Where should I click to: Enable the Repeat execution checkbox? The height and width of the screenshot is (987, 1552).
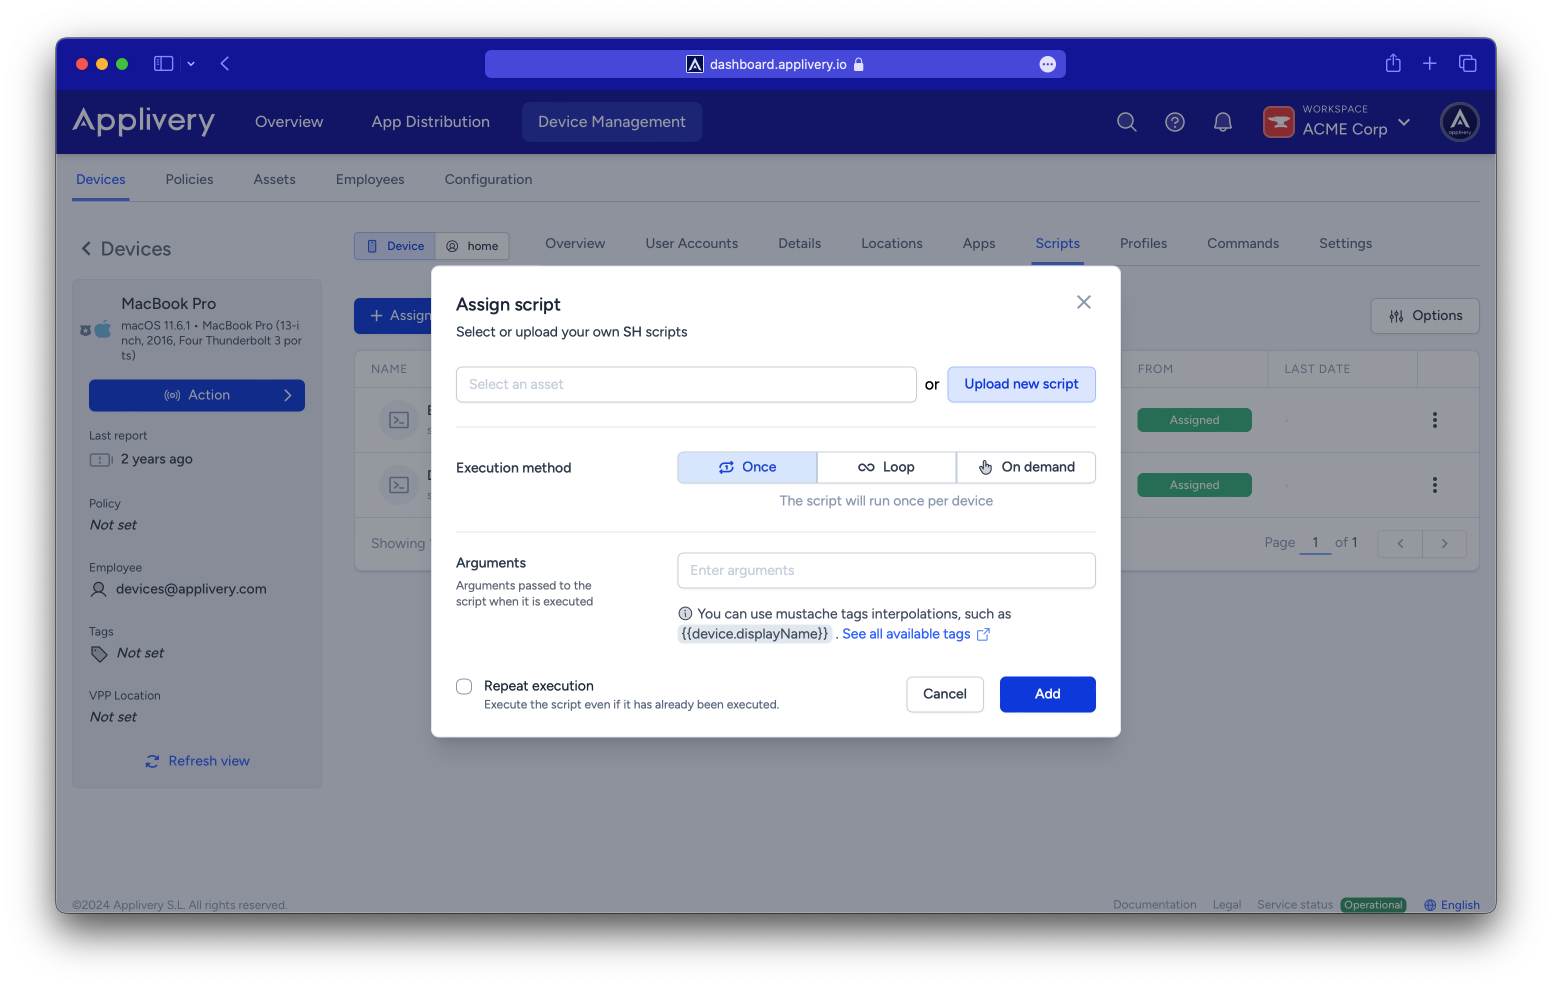coord(464,686)
